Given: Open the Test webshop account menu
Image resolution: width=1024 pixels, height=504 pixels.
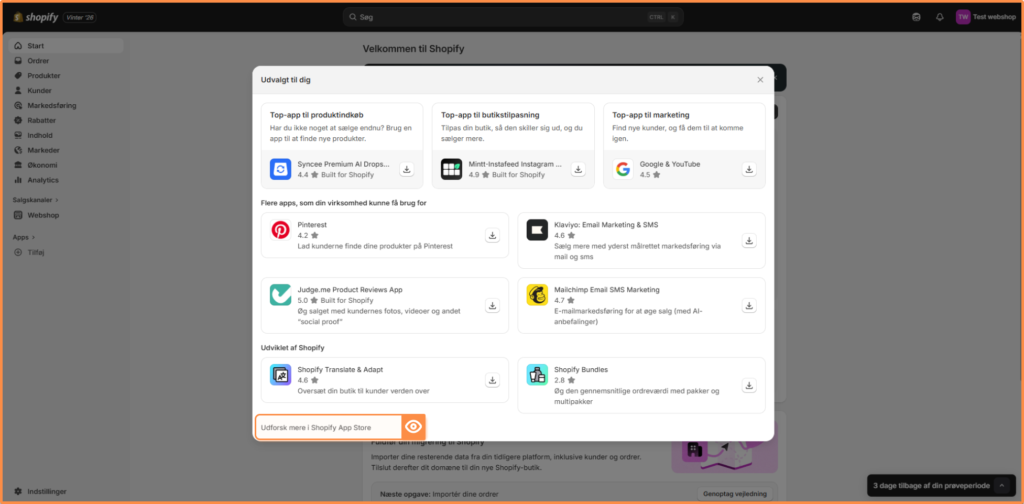Looking at the screenshot, I should pyautogui.click(x=985, y=17).
